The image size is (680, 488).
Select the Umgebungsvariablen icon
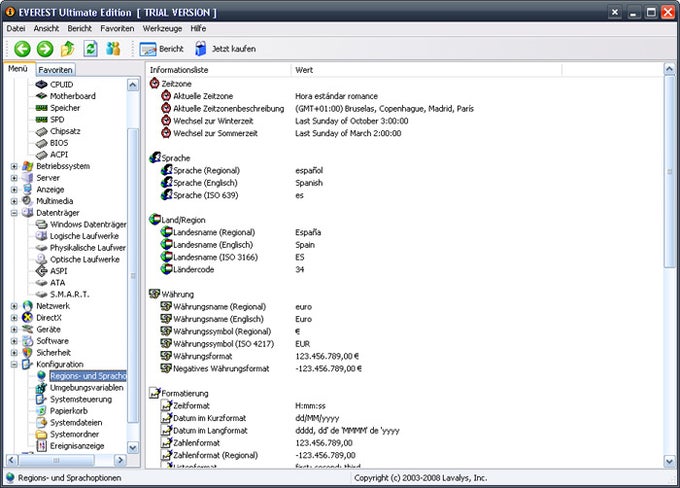click(x=41, y=388)
